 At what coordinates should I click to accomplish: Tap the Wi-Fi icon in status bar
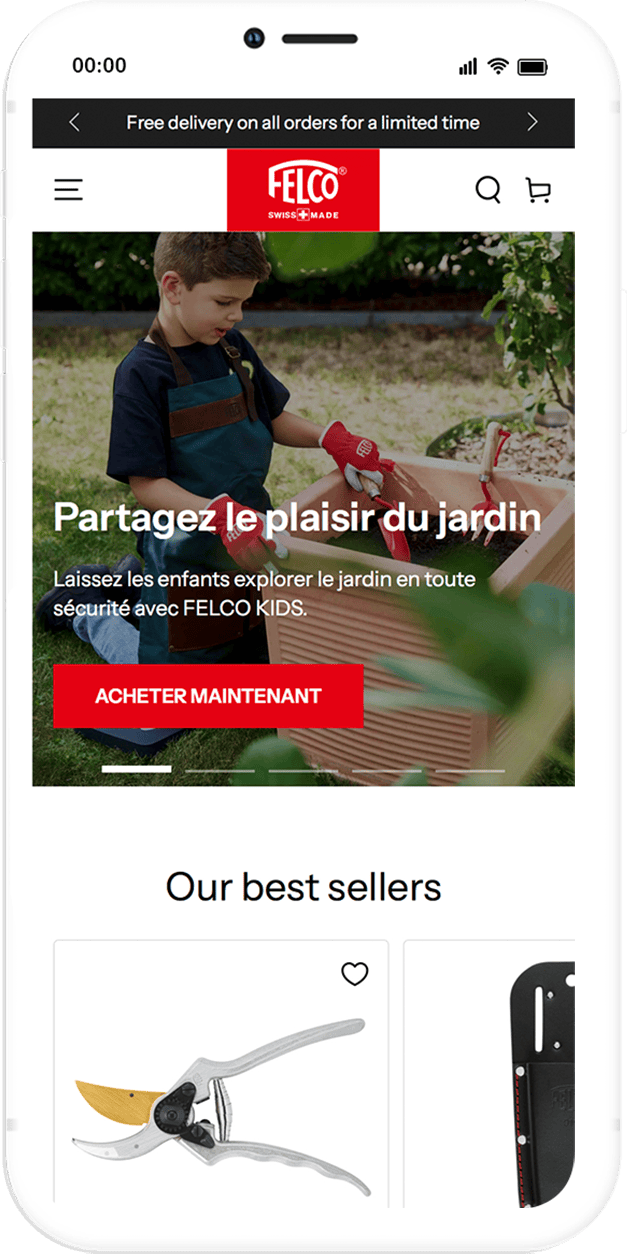point(498,66)
